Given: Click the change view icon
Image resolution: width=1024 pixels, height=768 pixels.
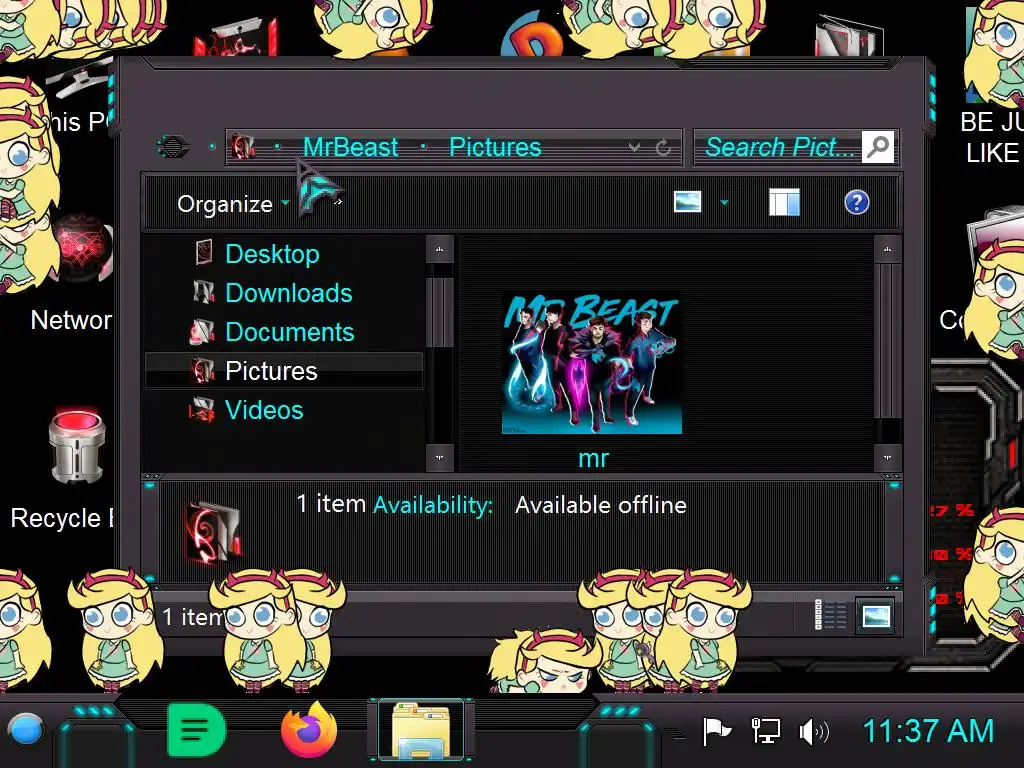Looking at the screenshot, I should coord(687,202).
